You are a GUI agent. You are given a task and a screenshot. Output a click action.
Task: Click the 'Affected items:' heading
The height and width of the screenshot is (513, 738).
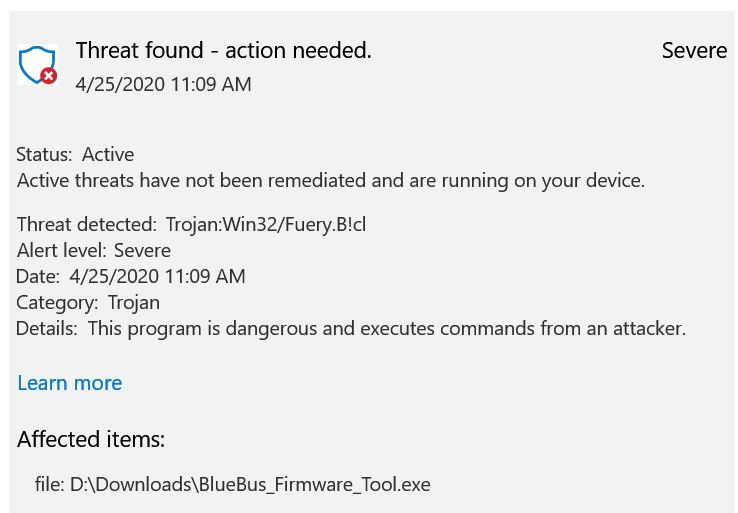click(x=91, y=439)
